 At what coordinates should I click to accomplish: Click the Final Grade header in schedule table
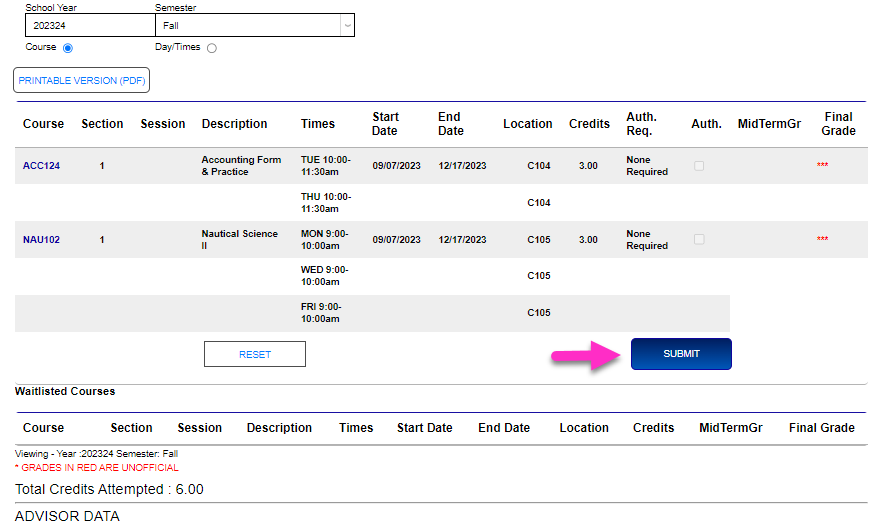click(838, 124)
